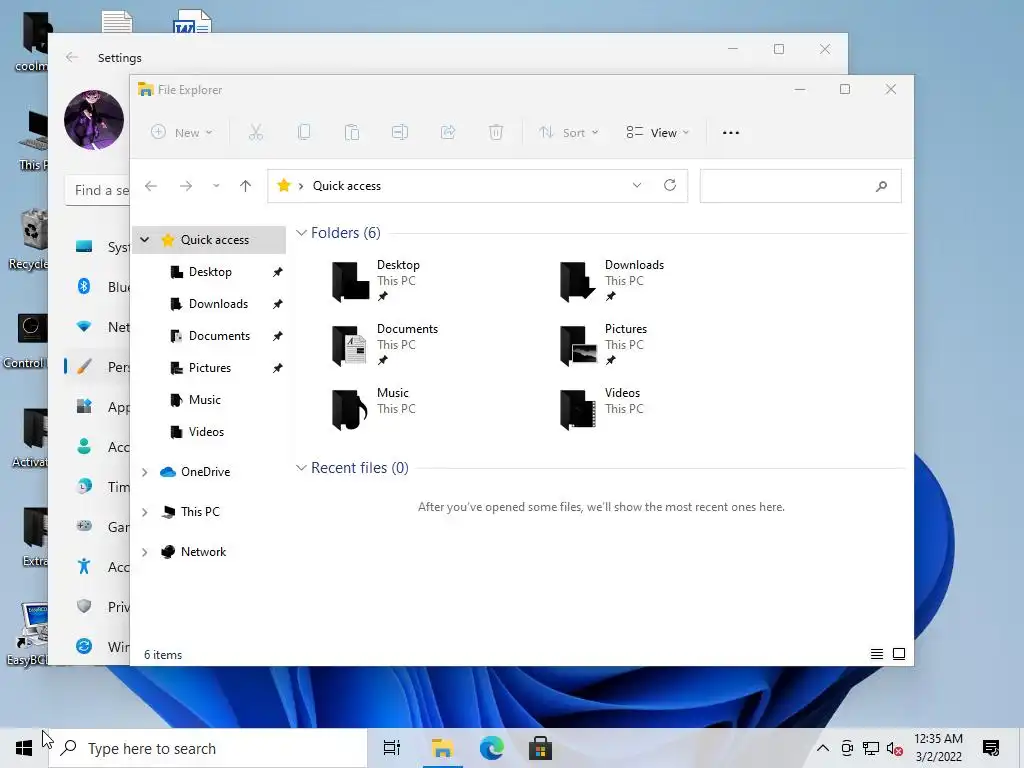Open the notification center icon
The width and height of the screenshot is (1024, 768).
[991, 748]
